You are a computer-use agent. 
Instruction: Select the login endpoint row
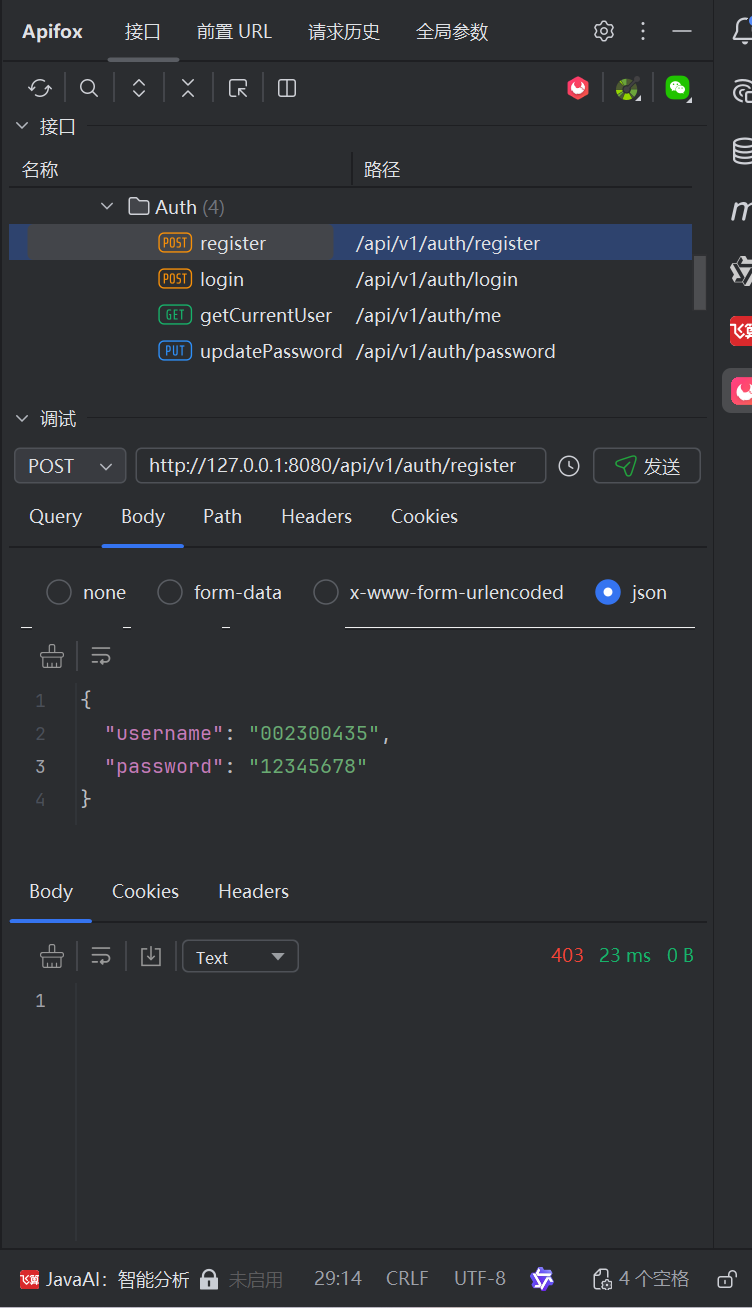pos(350,279)
